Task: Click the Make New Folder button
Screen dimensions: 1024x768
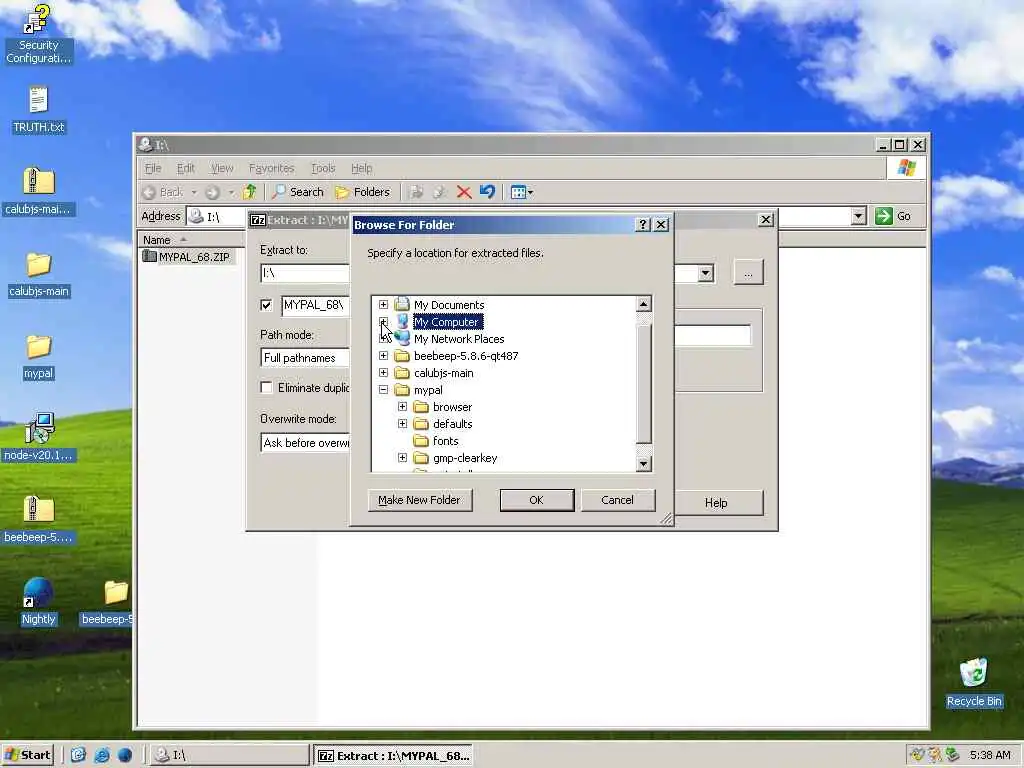Action: (419, 500)
